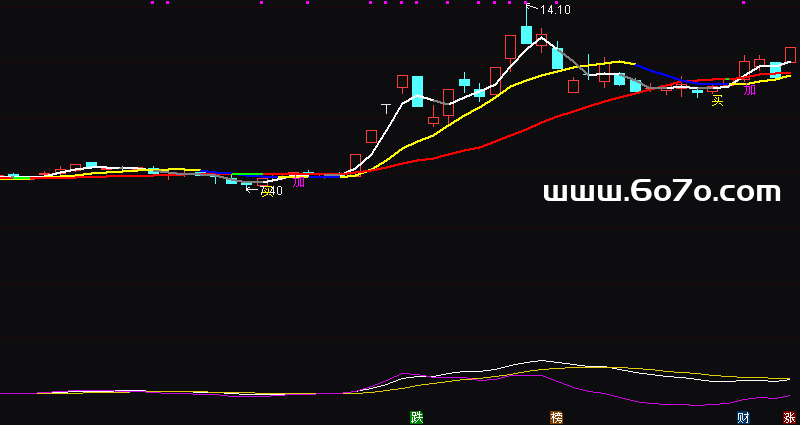Select the last red candle at right edge
The image size is (800, 425).
click(x=790, y=55)
